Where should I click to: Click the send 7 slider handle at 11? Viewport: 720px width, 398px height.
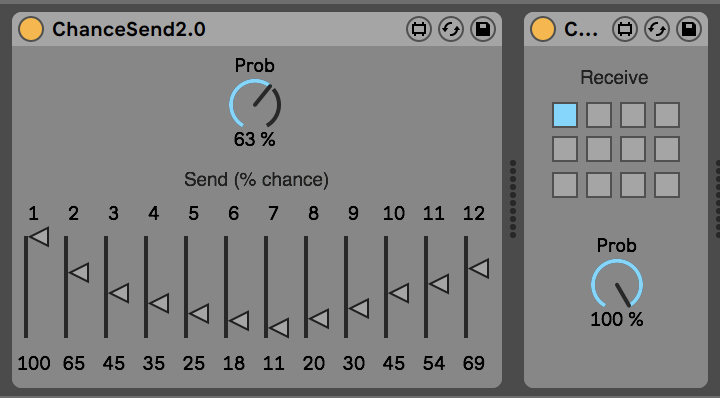(279, 328)
